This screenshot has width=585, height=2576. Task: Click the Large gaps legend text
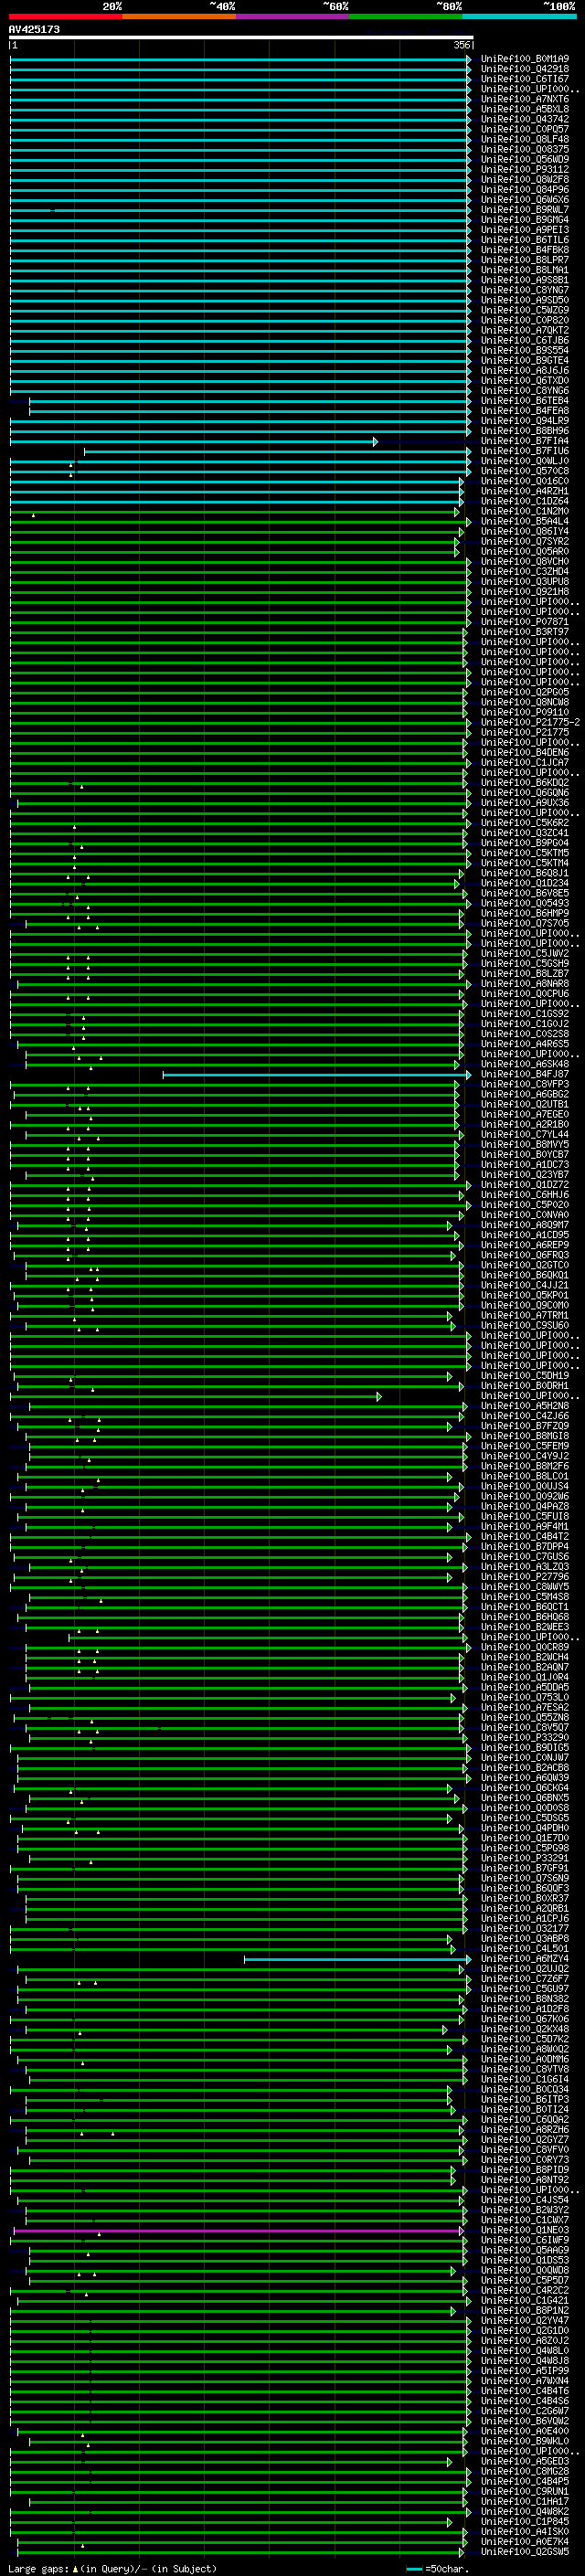112,2569
